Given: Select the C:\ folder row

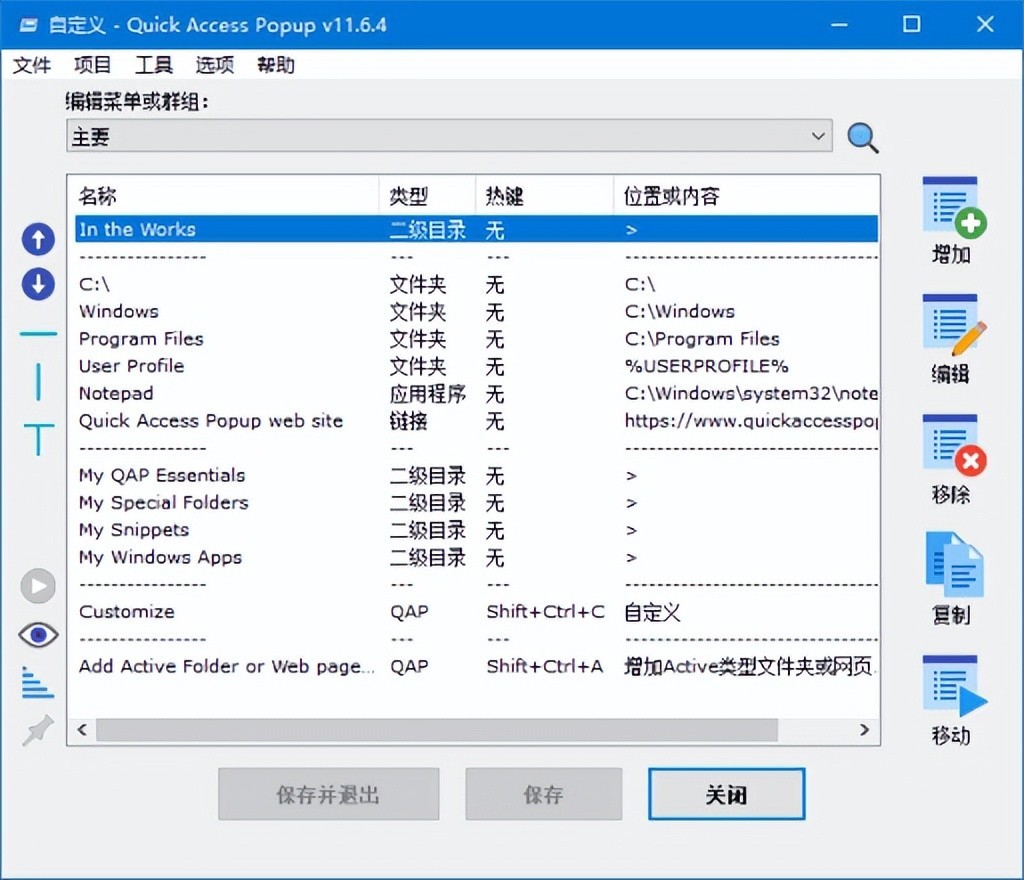Looking at the screenshot, I should click(477, 284).
